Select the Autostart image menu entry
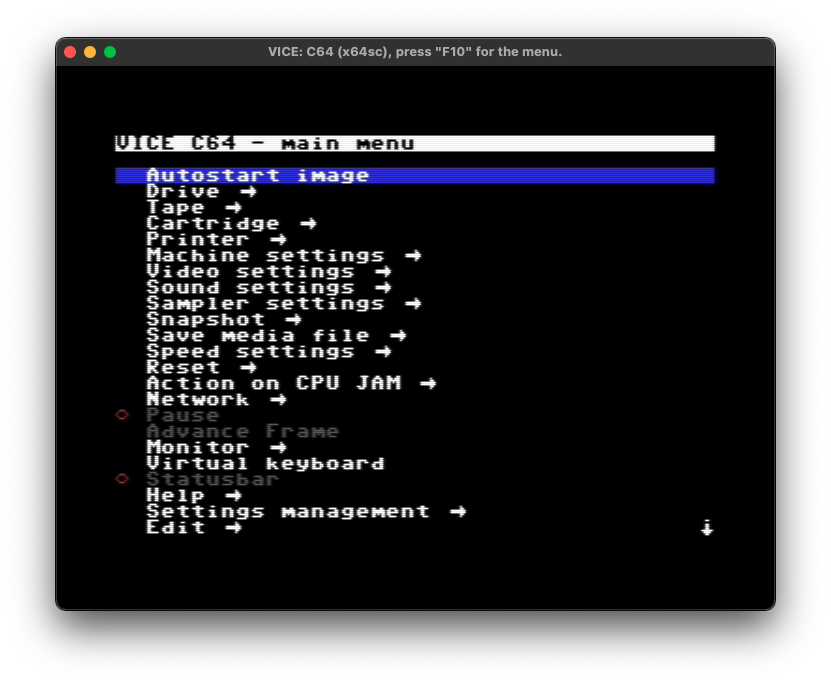Viewport: 831px width, 684px height. tap(257, 176)
